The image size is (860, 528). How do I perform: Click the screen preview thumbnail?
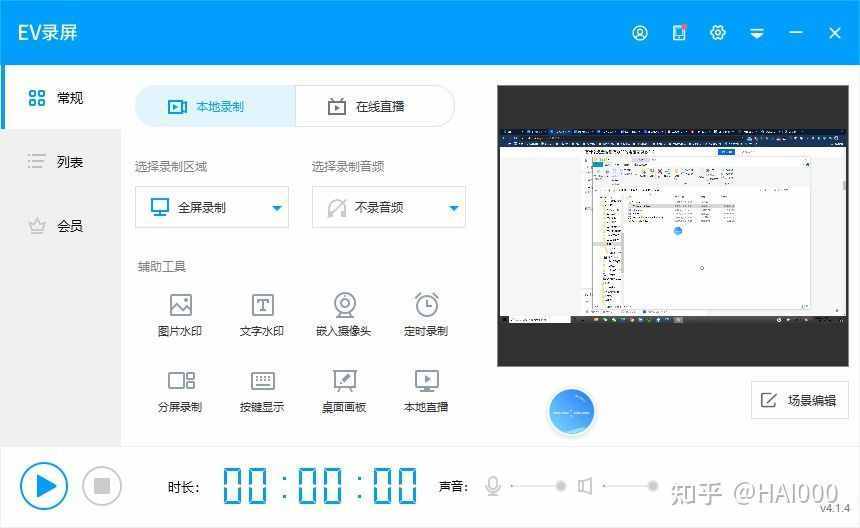coord(672,225)
